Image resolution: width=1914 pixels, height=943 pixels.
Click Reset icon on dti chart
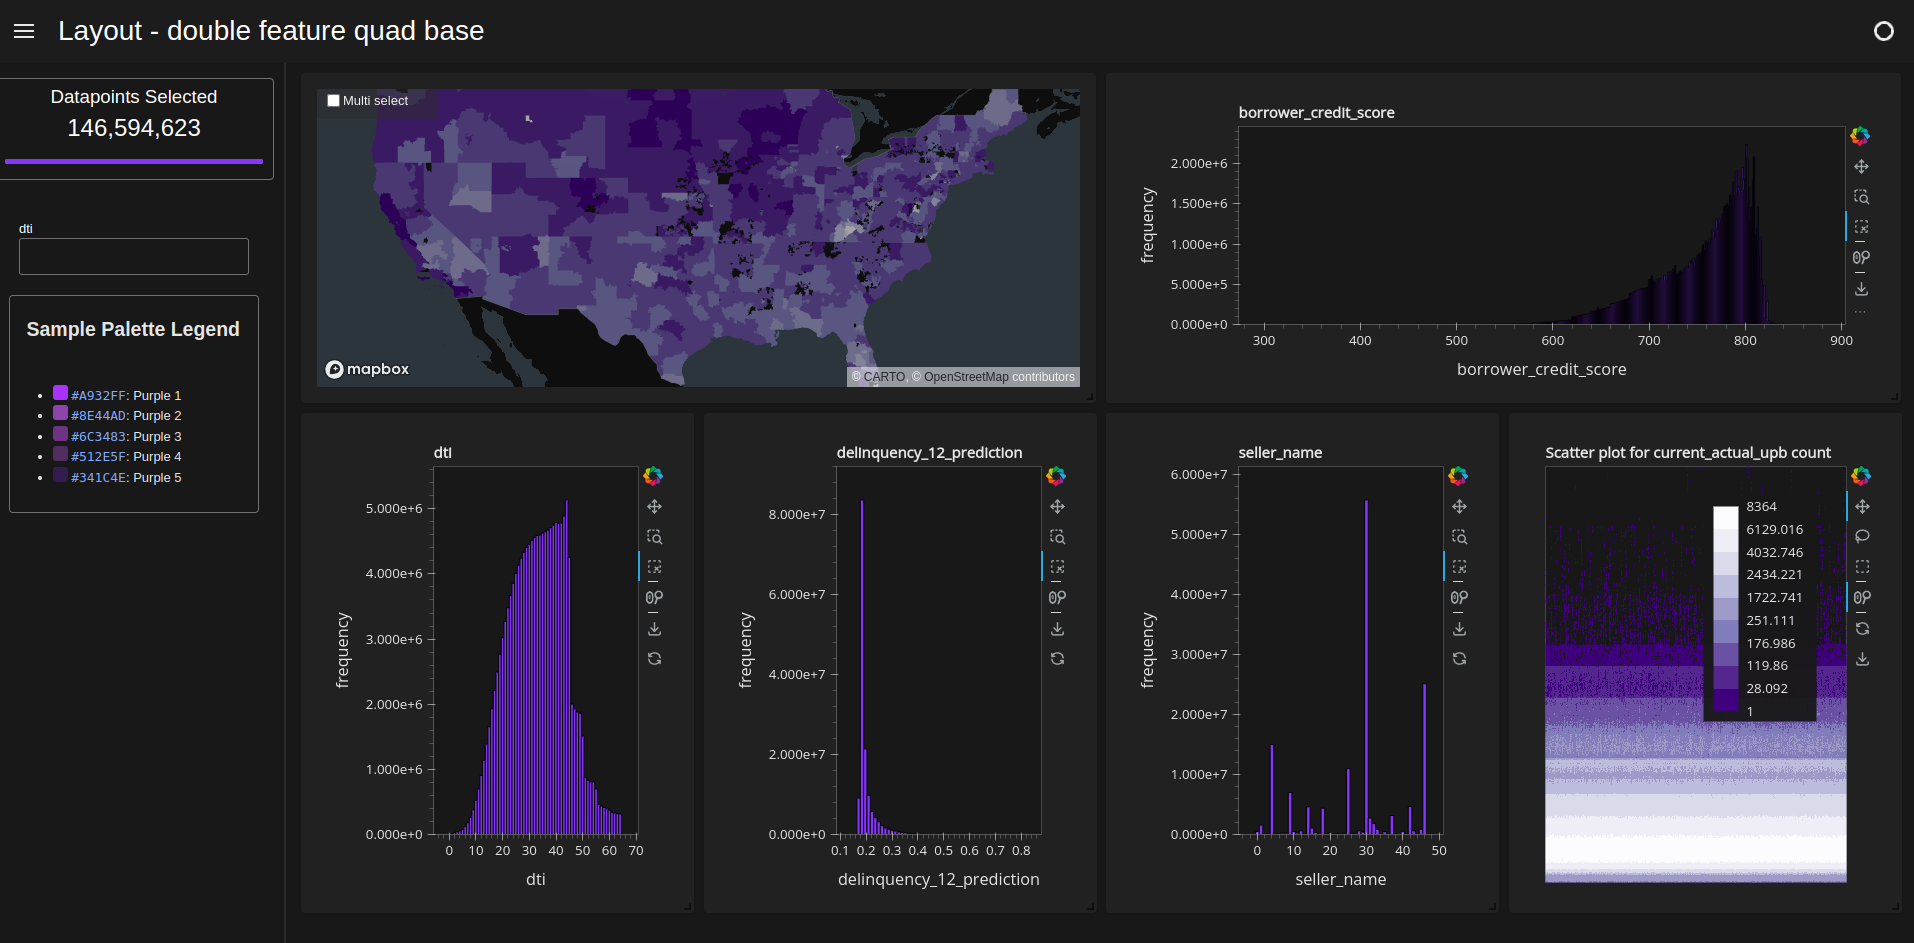point(654,658)
